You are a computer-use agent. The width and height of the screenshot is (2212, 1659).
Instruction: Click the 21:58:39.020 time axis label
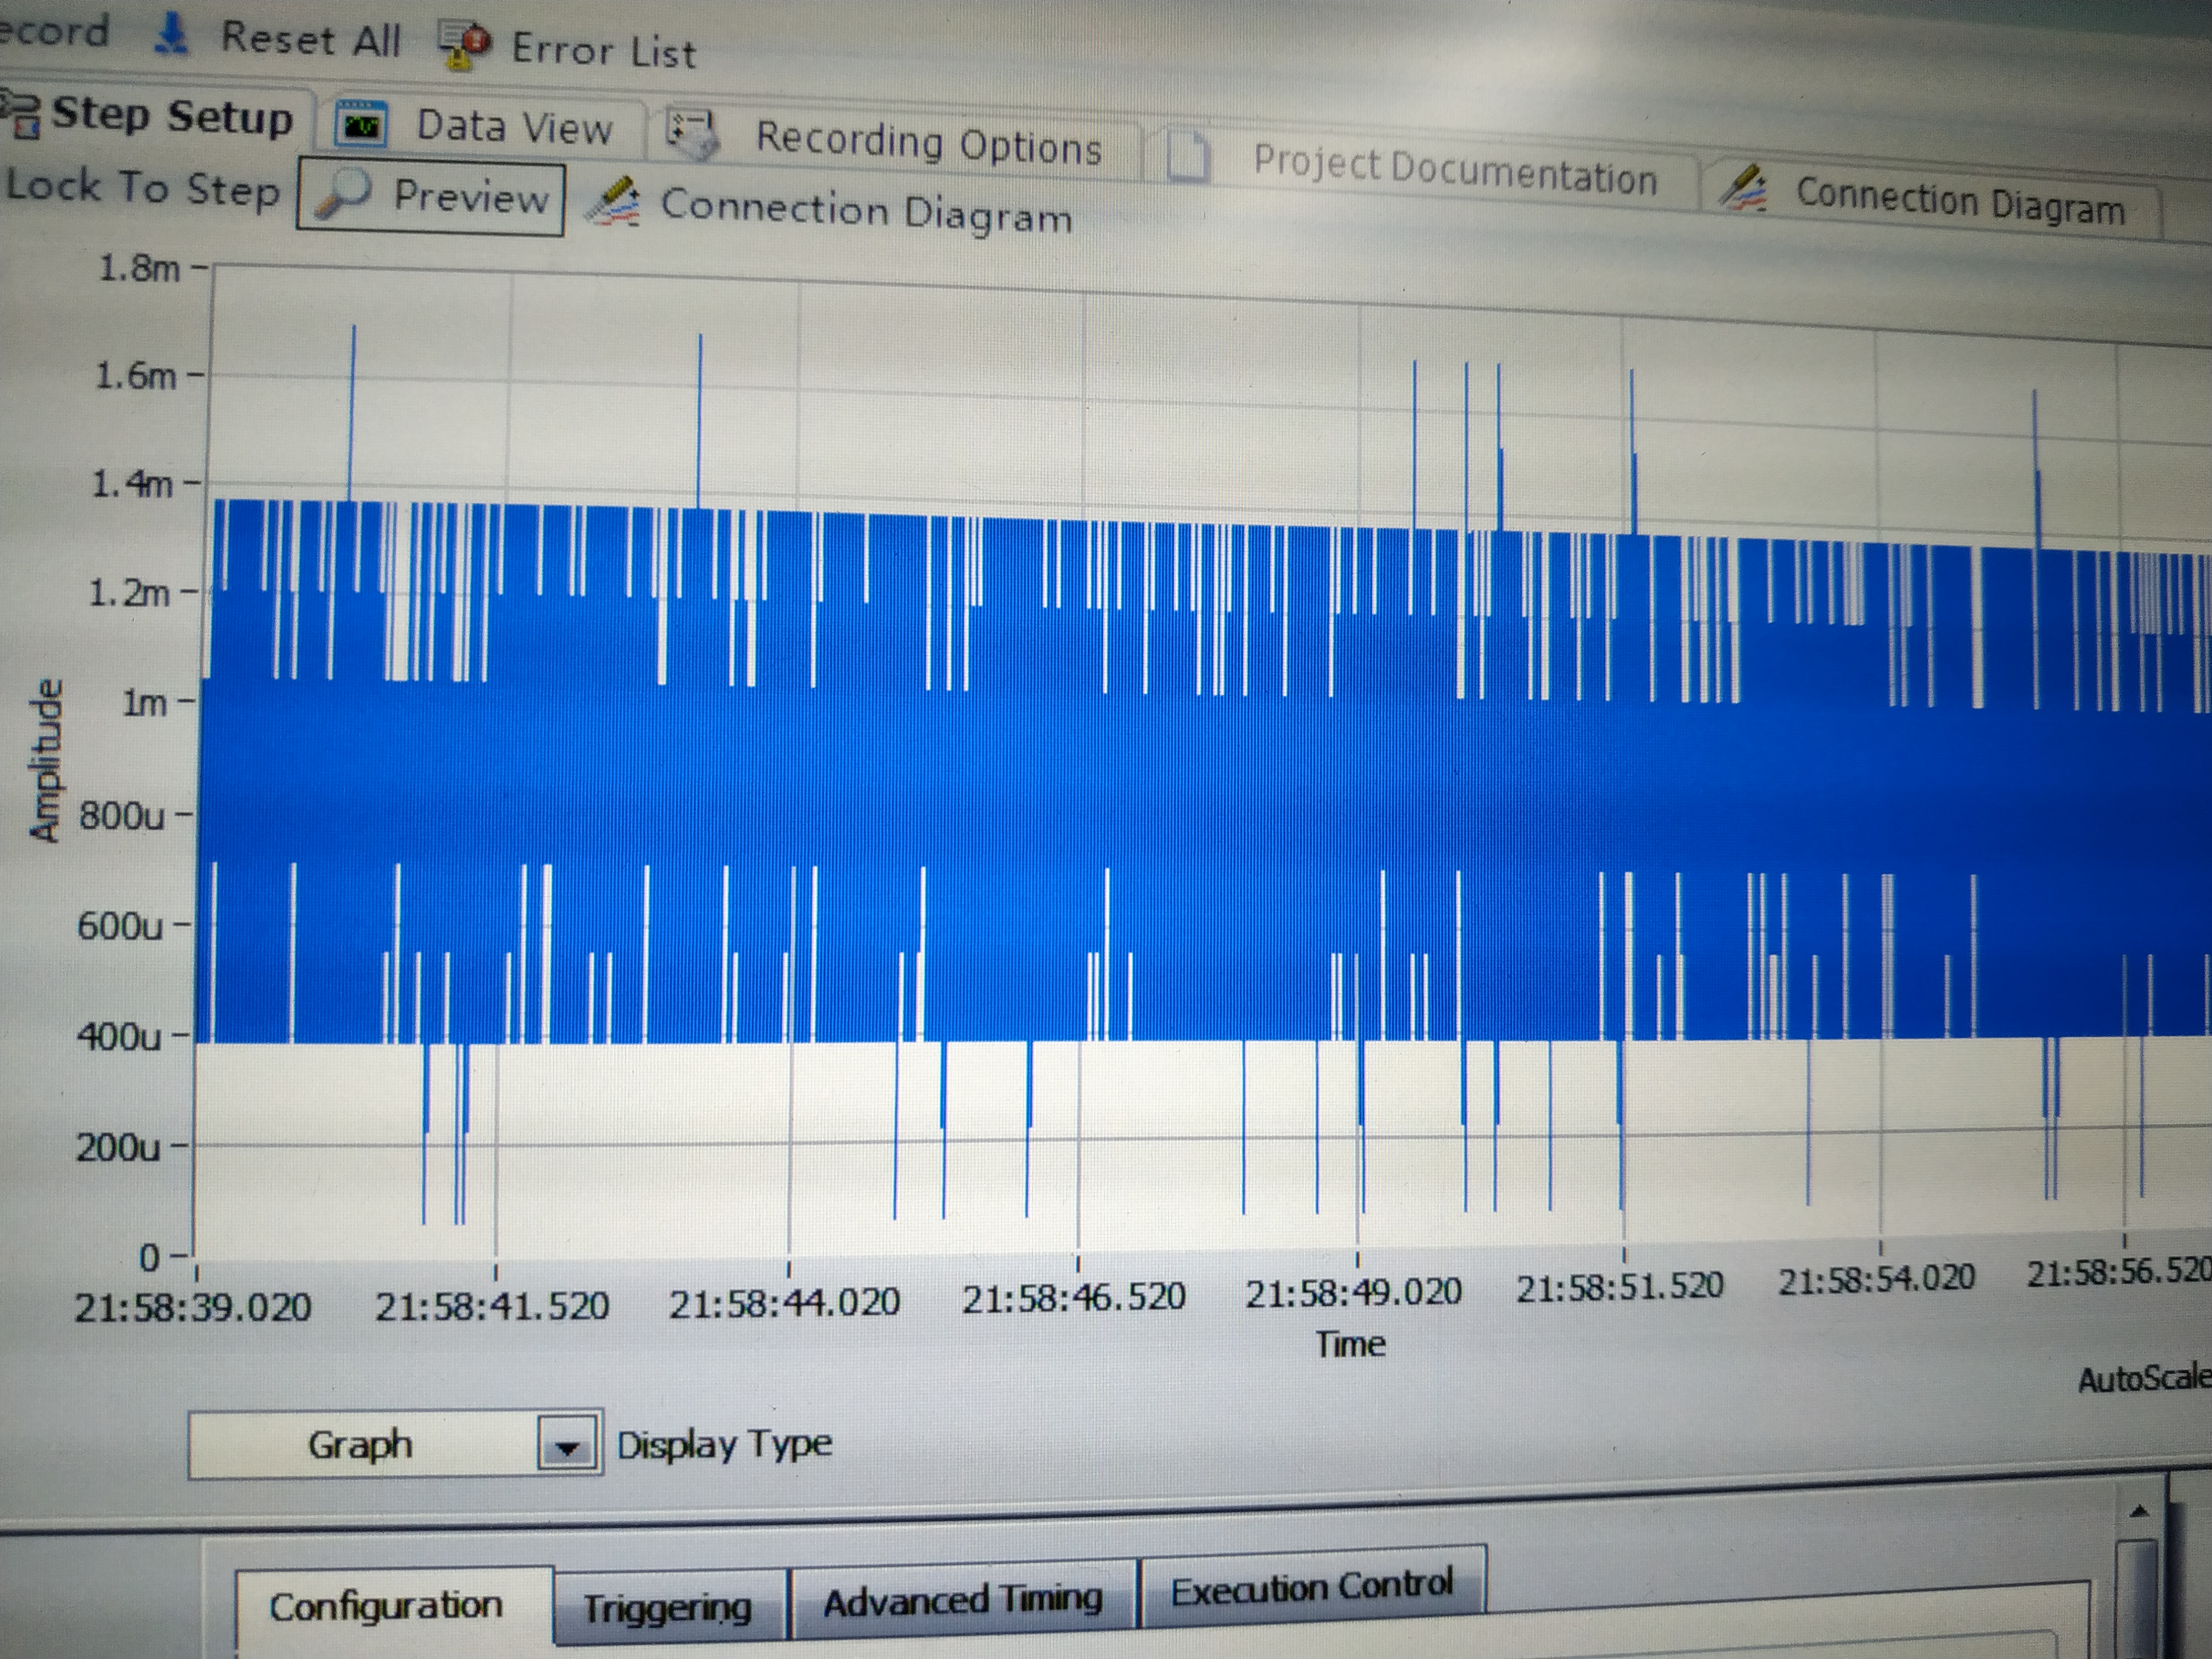tap(193, 1306)
